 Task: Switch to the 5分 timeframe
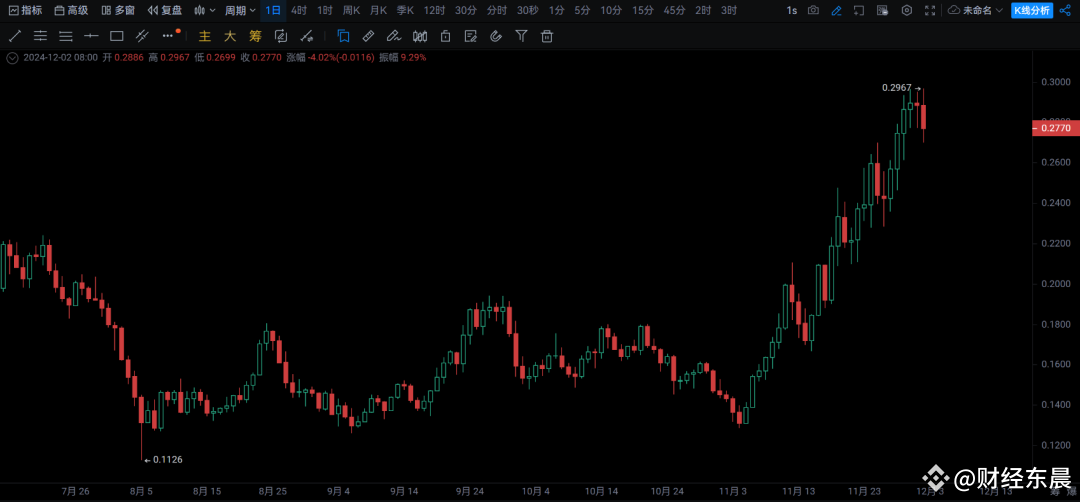(582, 10)
